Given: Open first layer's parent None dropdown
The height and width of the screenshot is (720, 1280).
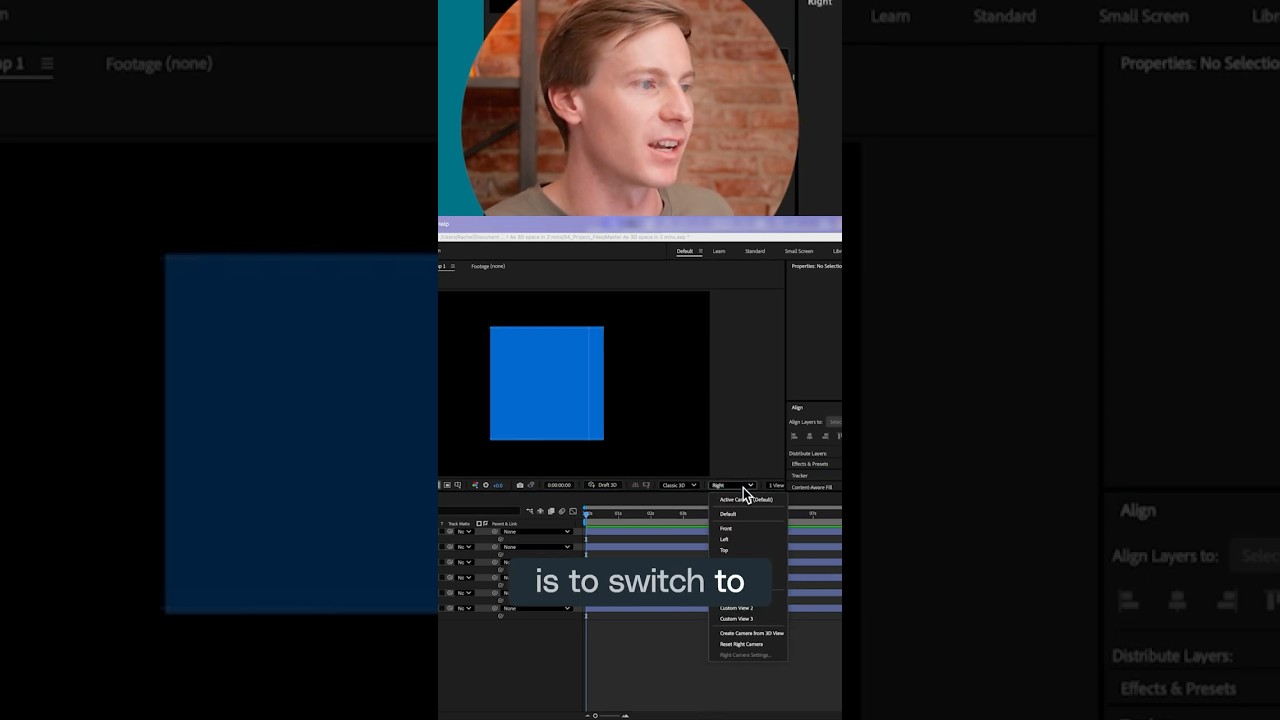Looking at the screenshot, I should (x=537, y=531).
